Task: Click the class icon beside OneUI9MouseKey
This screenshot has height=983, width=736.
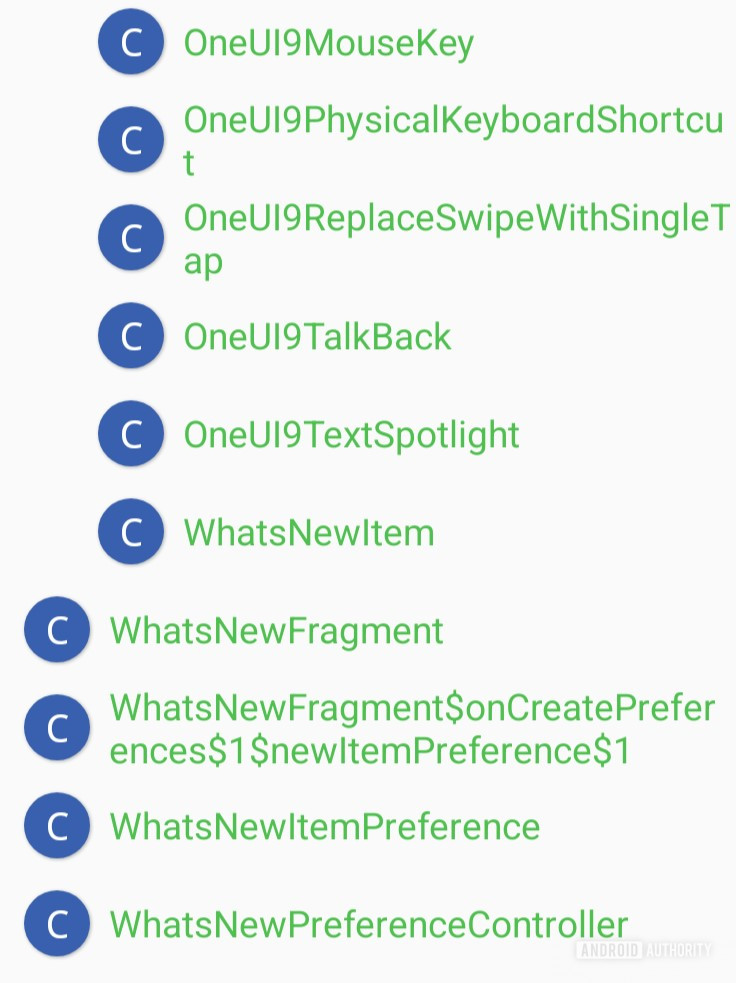Action: tap(131, 42)
